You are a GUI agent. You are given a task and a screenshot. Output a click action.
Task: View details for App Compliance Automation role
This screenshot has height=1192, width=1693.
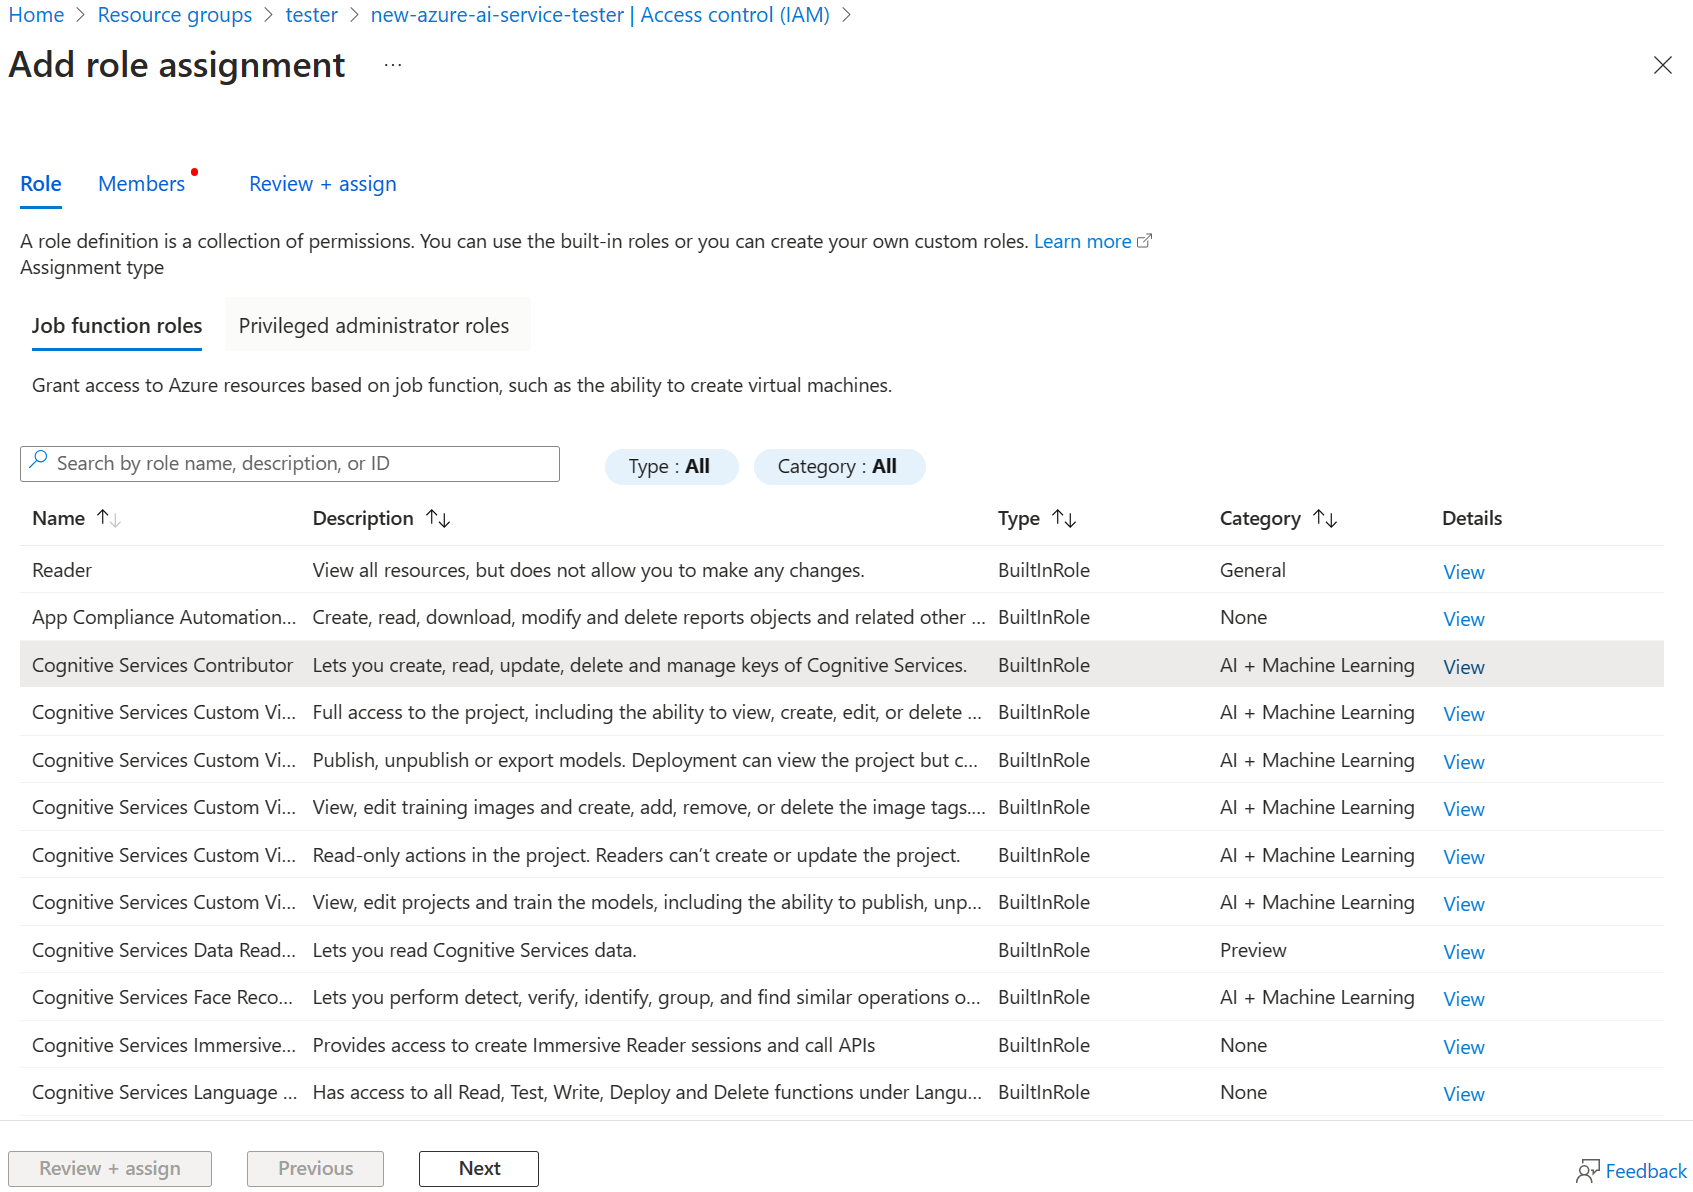[x=1464, y=619]
